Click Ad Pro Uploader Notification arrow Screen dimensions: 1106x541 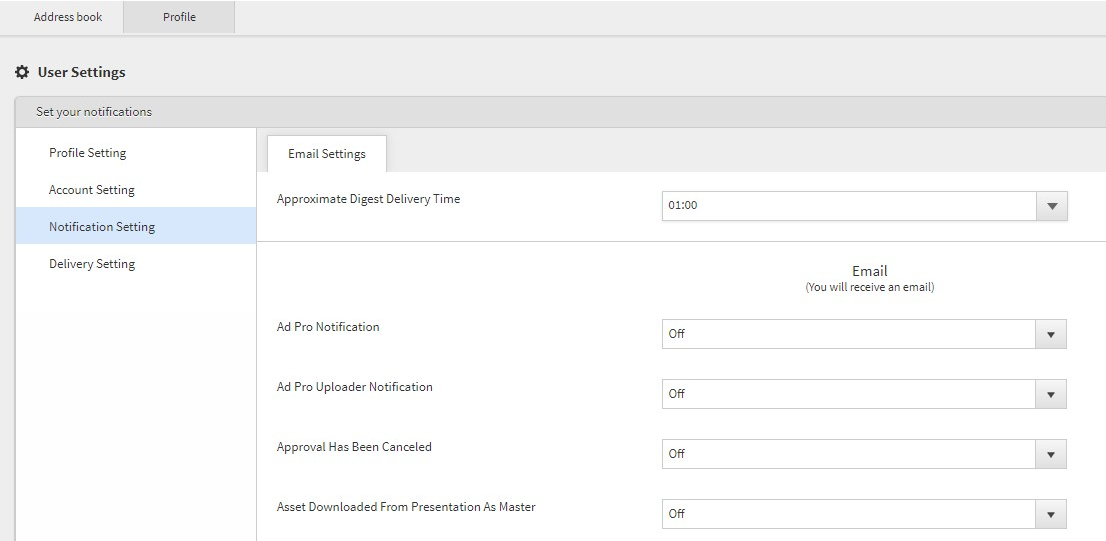coord(1051,394)
